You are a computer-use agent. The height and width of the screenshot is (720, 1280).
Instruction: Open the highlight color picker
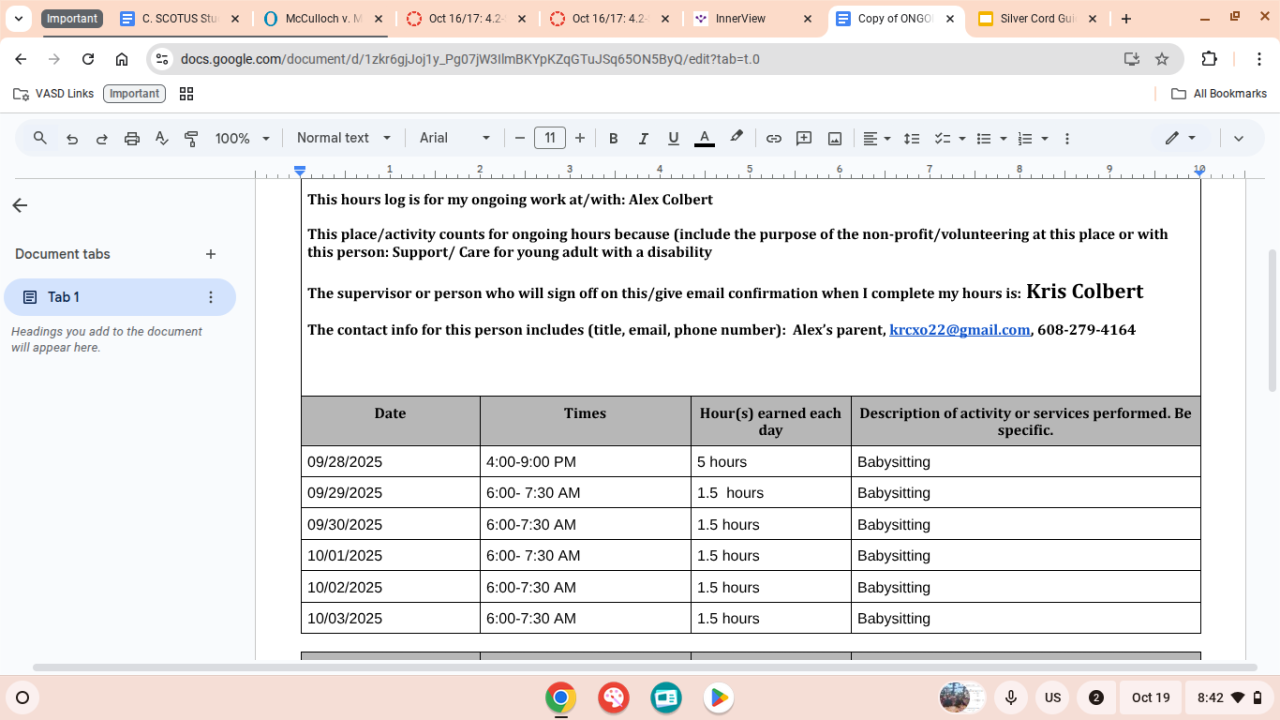(x=737, y=138)
